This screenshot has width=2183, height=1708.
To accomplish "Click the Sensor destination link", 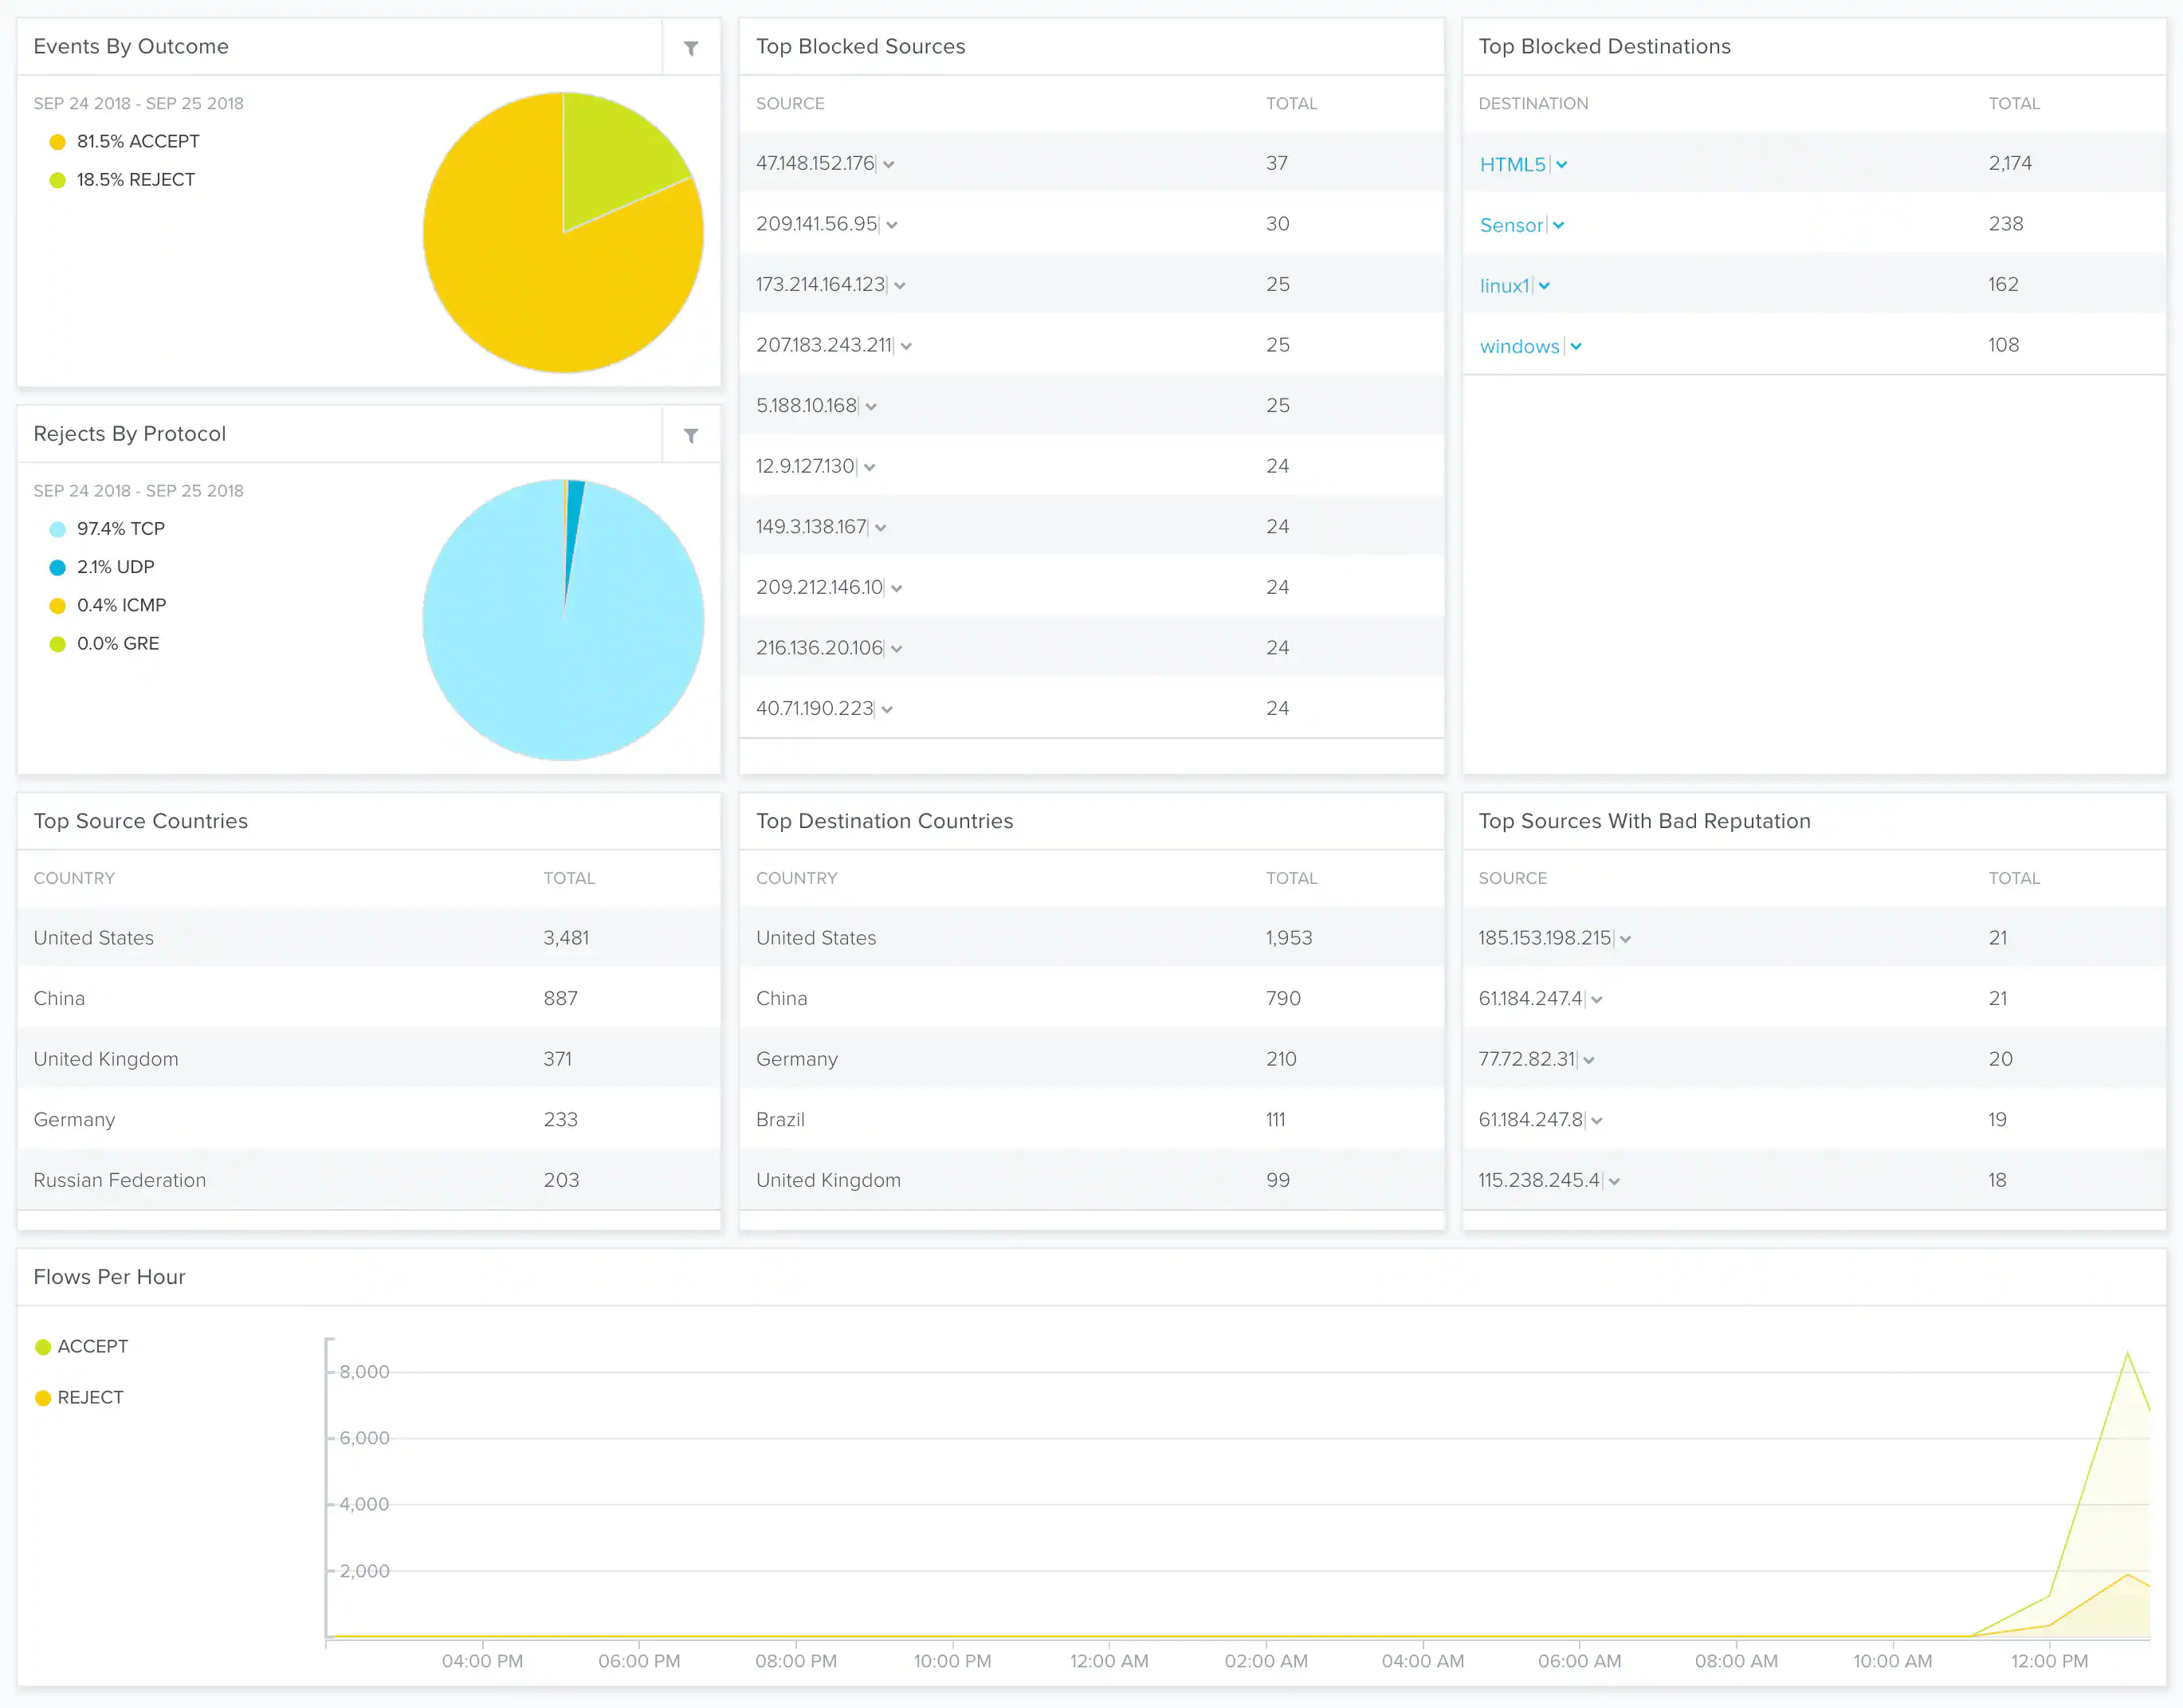I will coord(1511,225).
